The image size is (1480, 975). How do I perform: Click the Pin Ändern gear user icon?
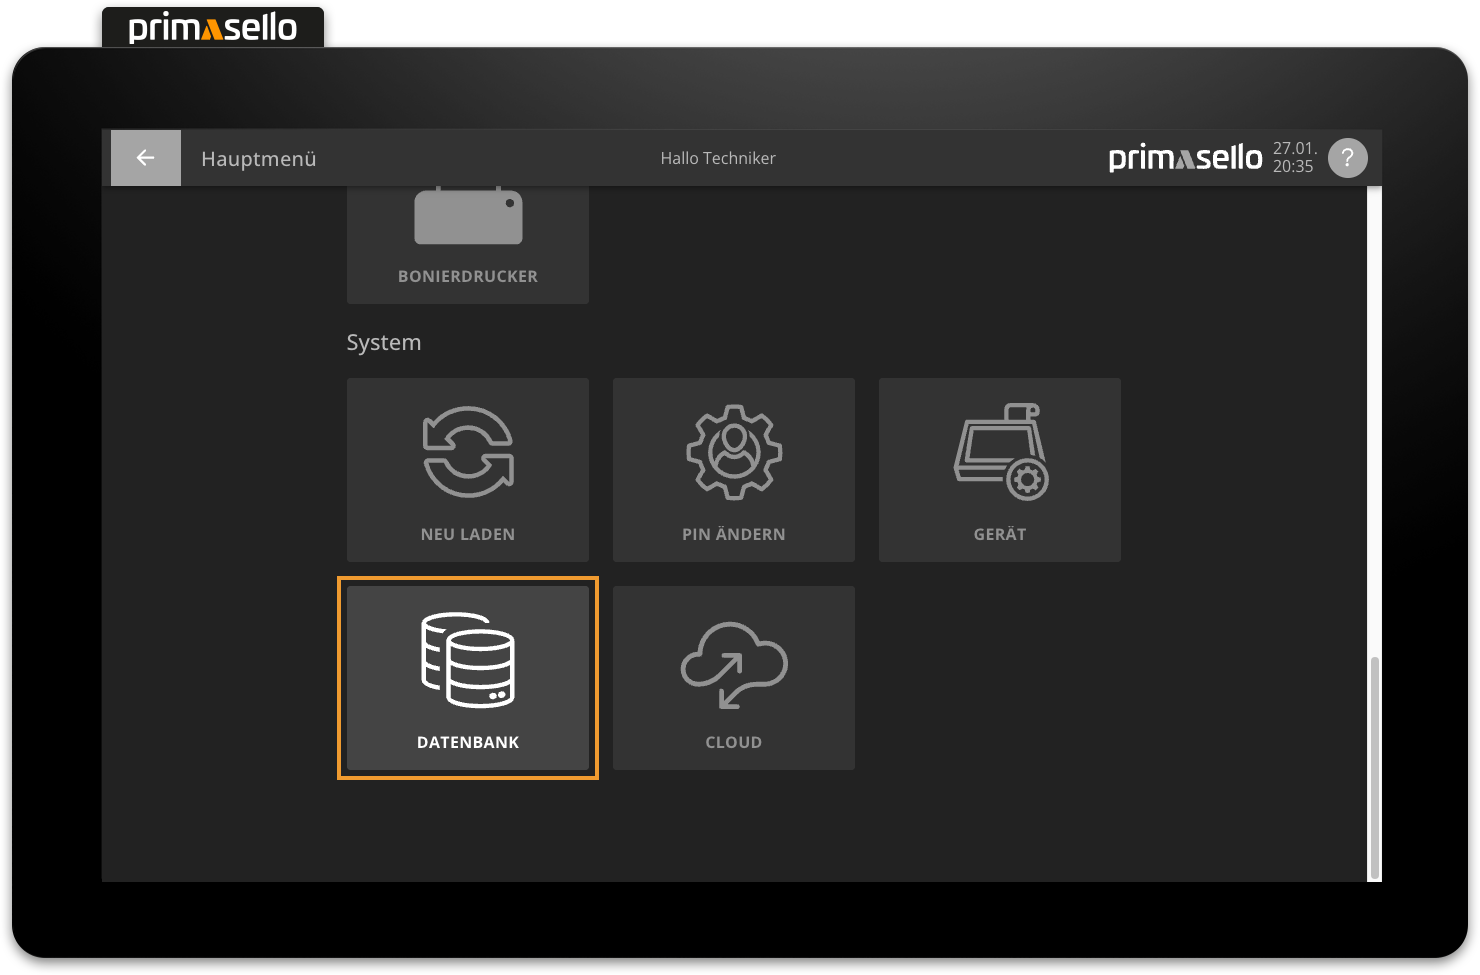734,452
